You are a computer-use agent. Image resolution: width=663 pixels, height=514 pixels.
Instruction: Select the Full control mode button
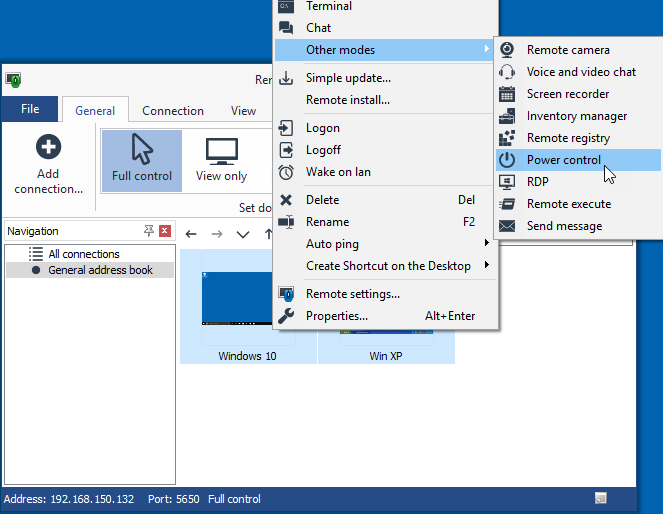click(142, 160)
